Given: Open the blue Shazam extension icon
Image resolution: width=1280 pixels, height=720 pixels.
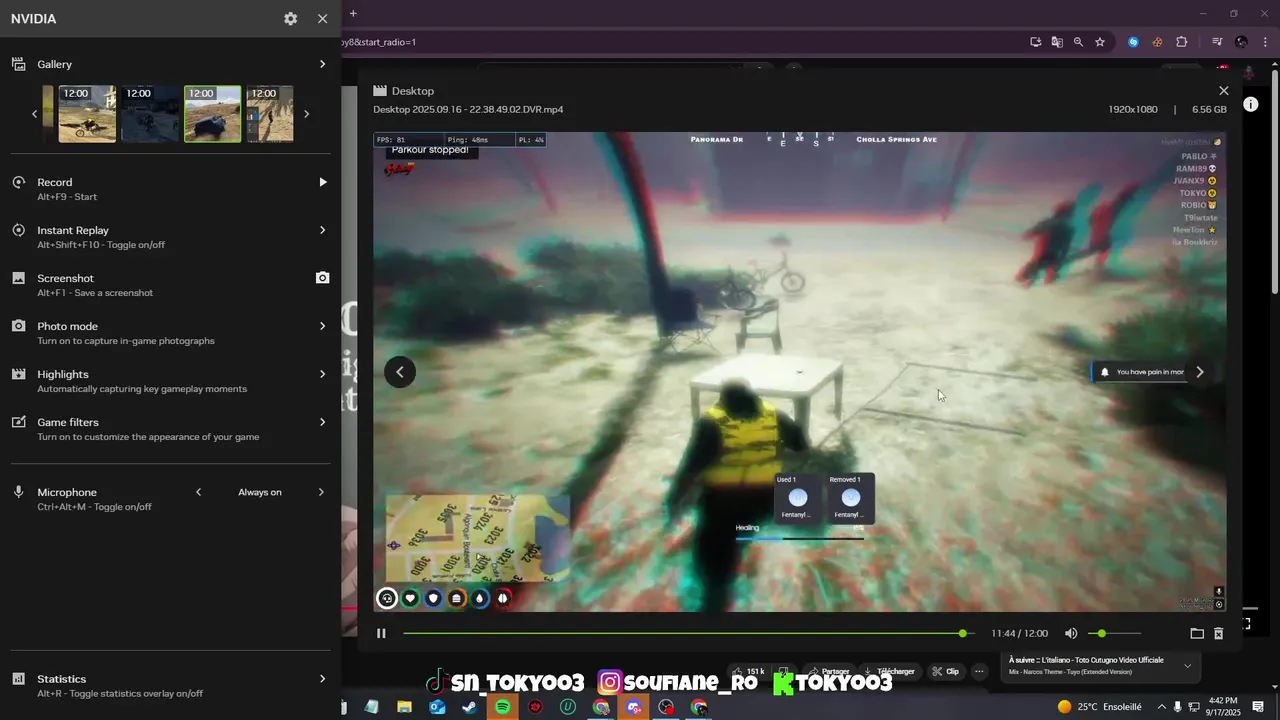Looking at the screenshot, I should (x=1133, y=42).
